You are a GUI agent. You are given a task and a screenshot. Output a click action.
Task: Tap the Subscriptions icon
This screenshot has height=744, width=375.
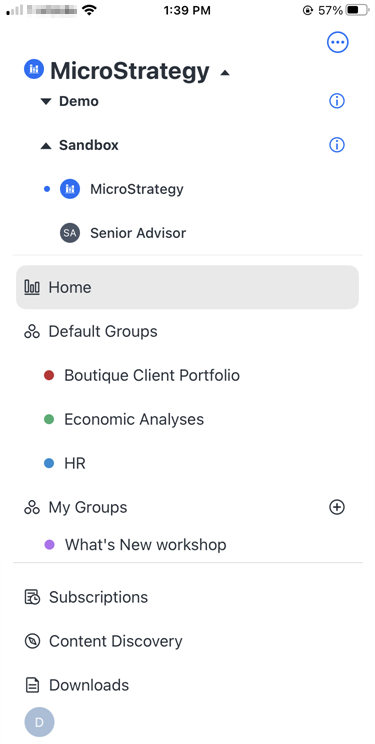(32, 597)
